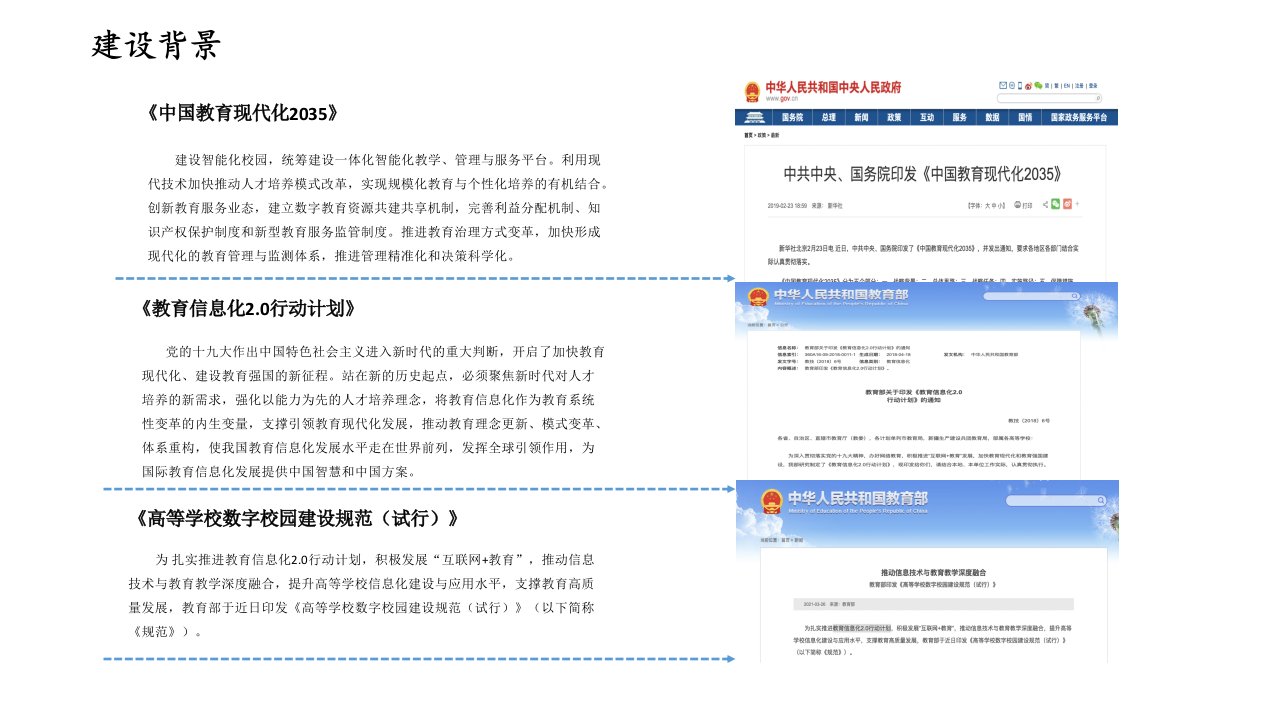Open the 国家政务服务平台 menu item
The image size is (1280, 720).
pyautogui.click(x=1079, y=117)
